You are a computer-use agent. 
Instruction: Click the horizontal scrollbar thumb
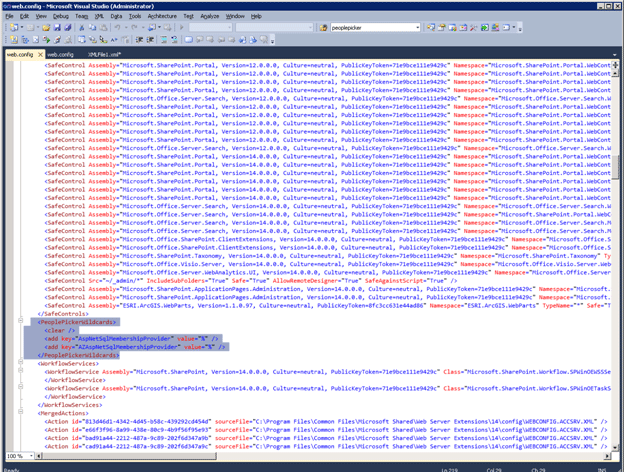pyautogui.click(x=129, y=456)
